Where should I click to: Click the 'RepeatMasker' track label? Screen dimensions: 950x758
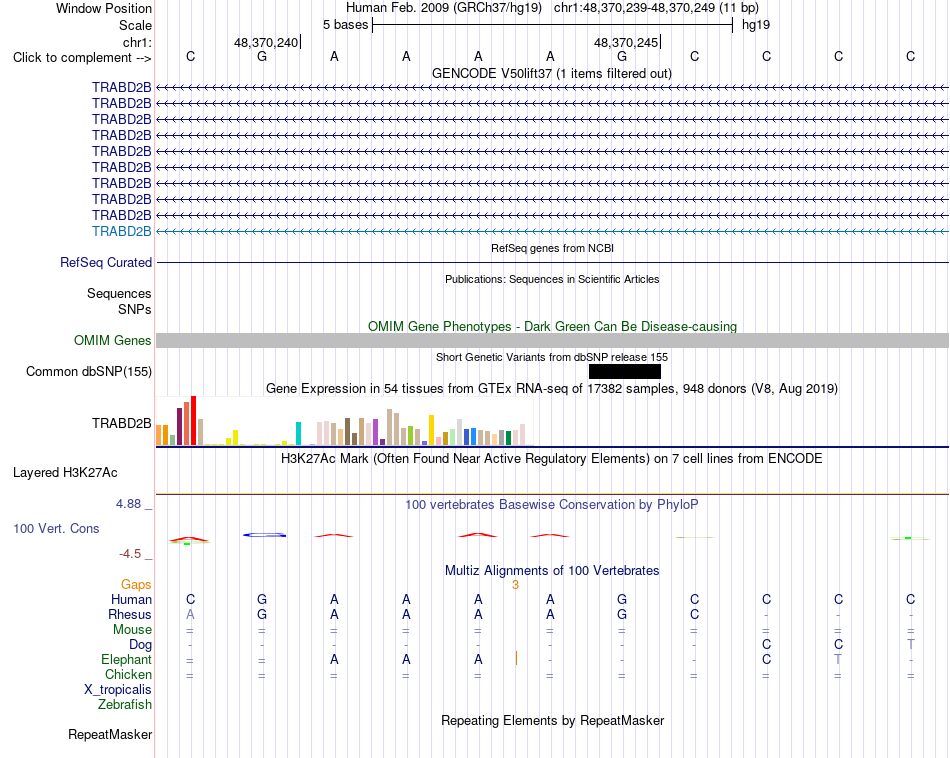[110, 734]
